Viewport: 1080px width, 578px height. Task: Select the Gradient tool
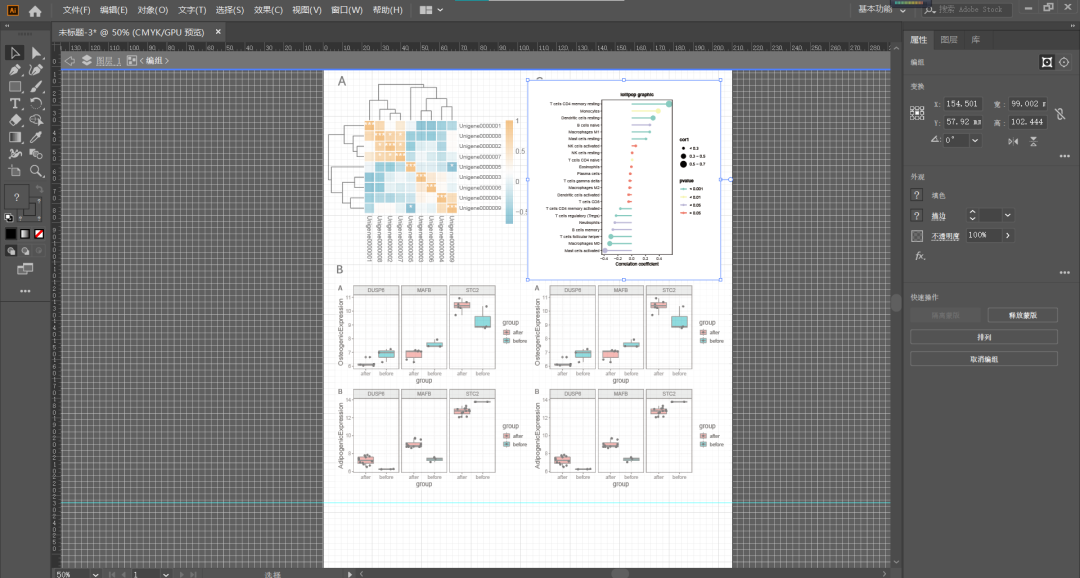click(x=14, y=137)
